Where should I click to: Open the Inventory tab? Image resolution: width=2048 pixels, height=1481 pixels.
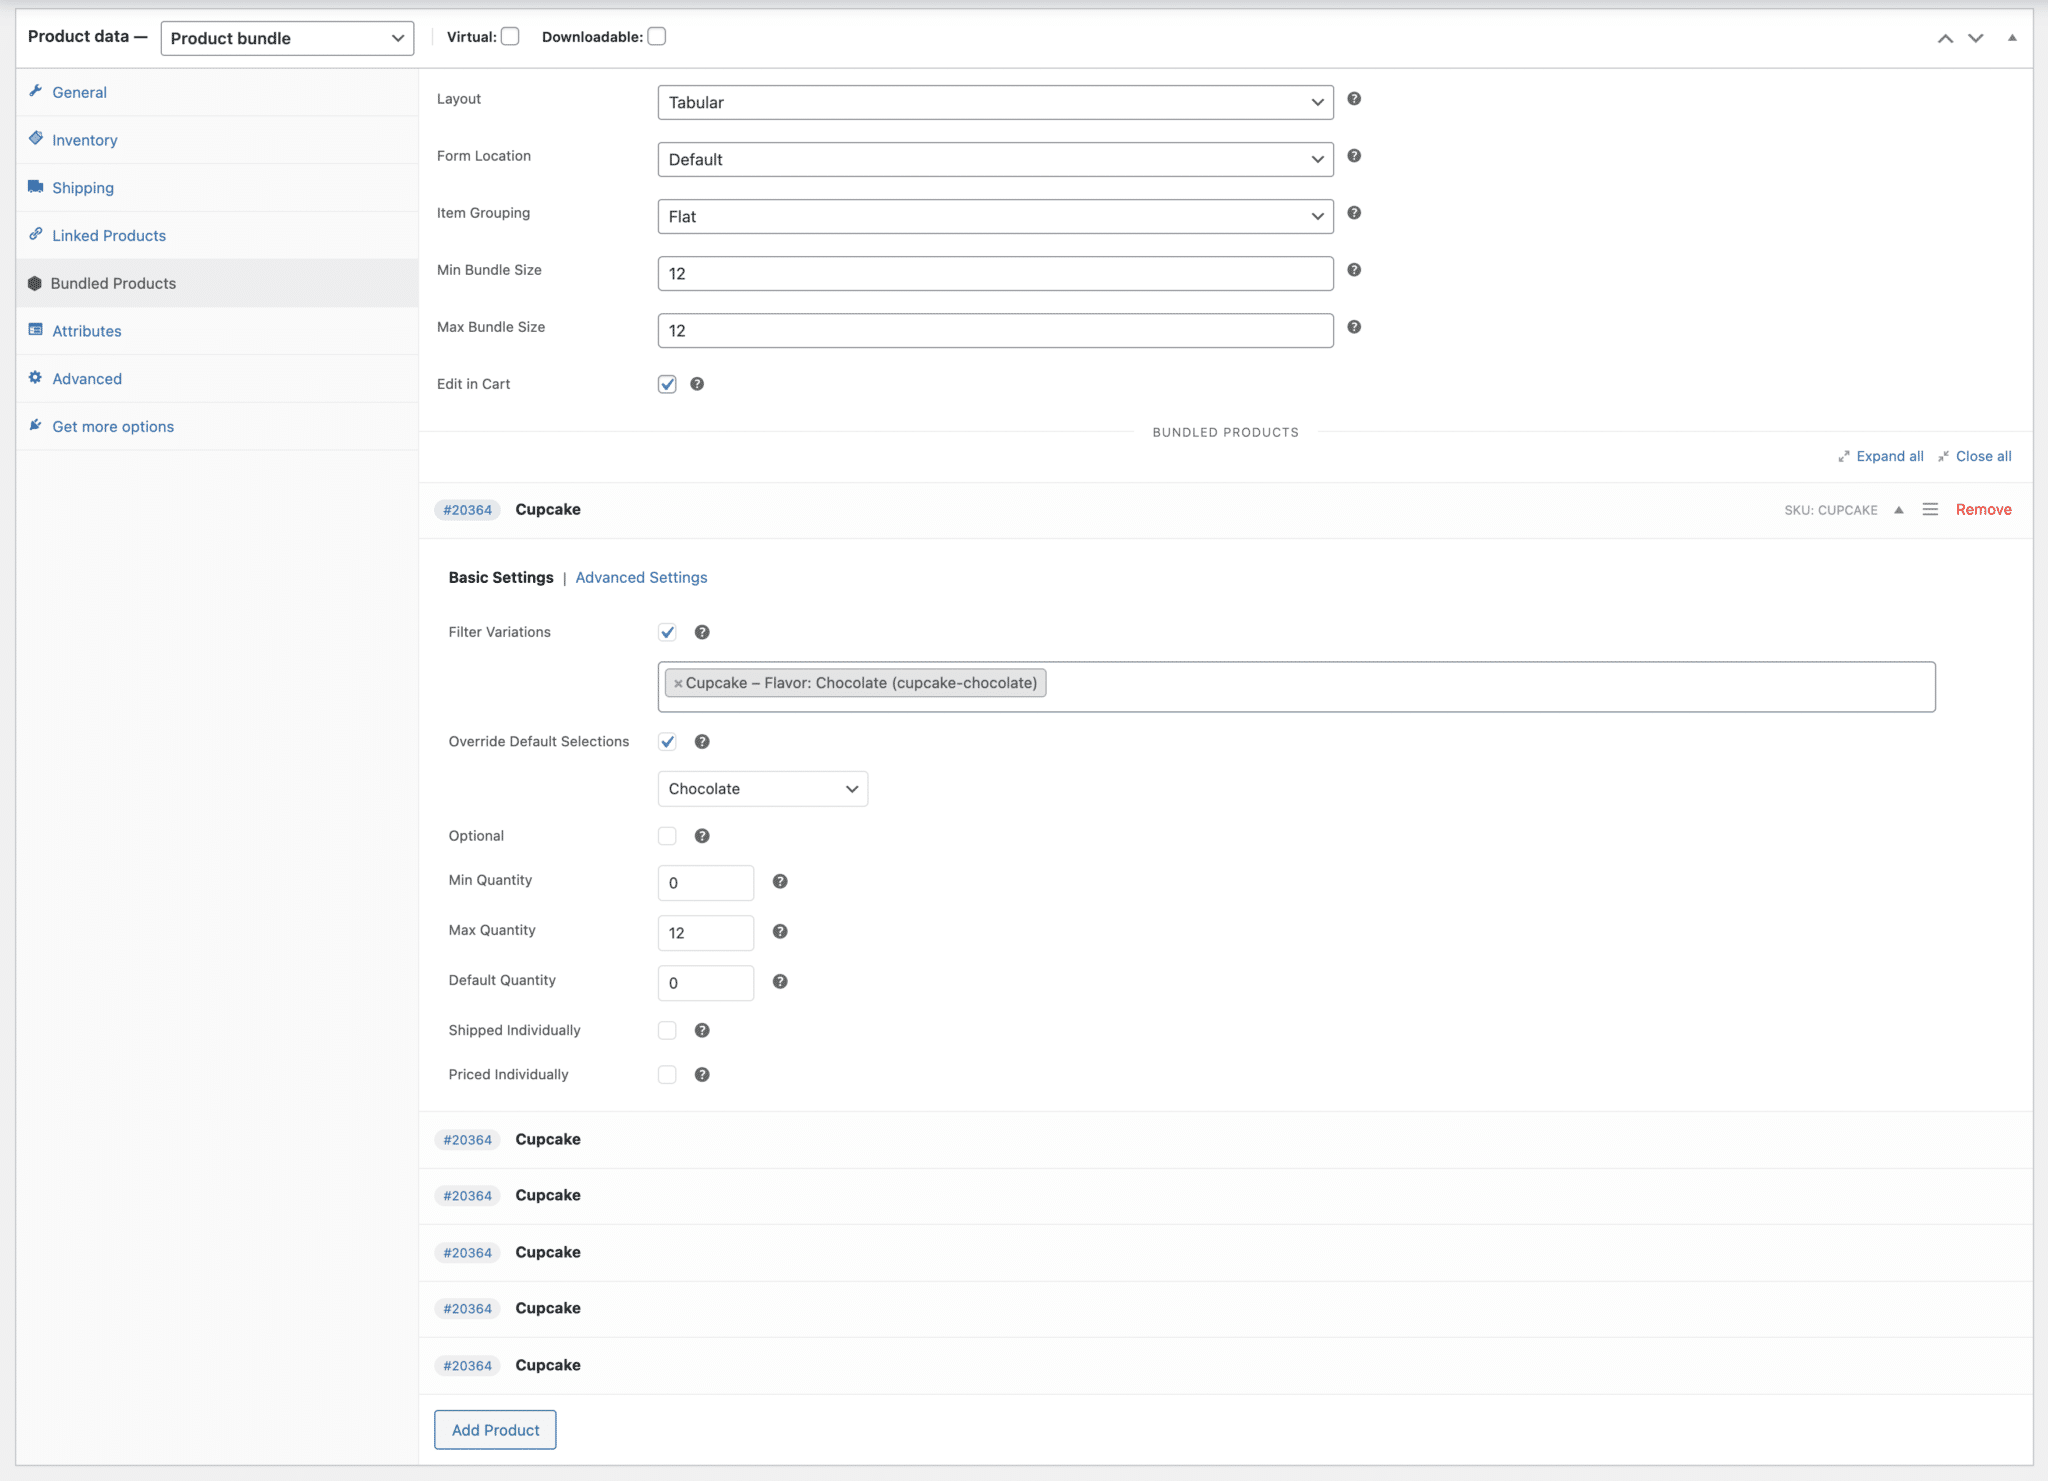pyautogui.click(x=84, y=140)
